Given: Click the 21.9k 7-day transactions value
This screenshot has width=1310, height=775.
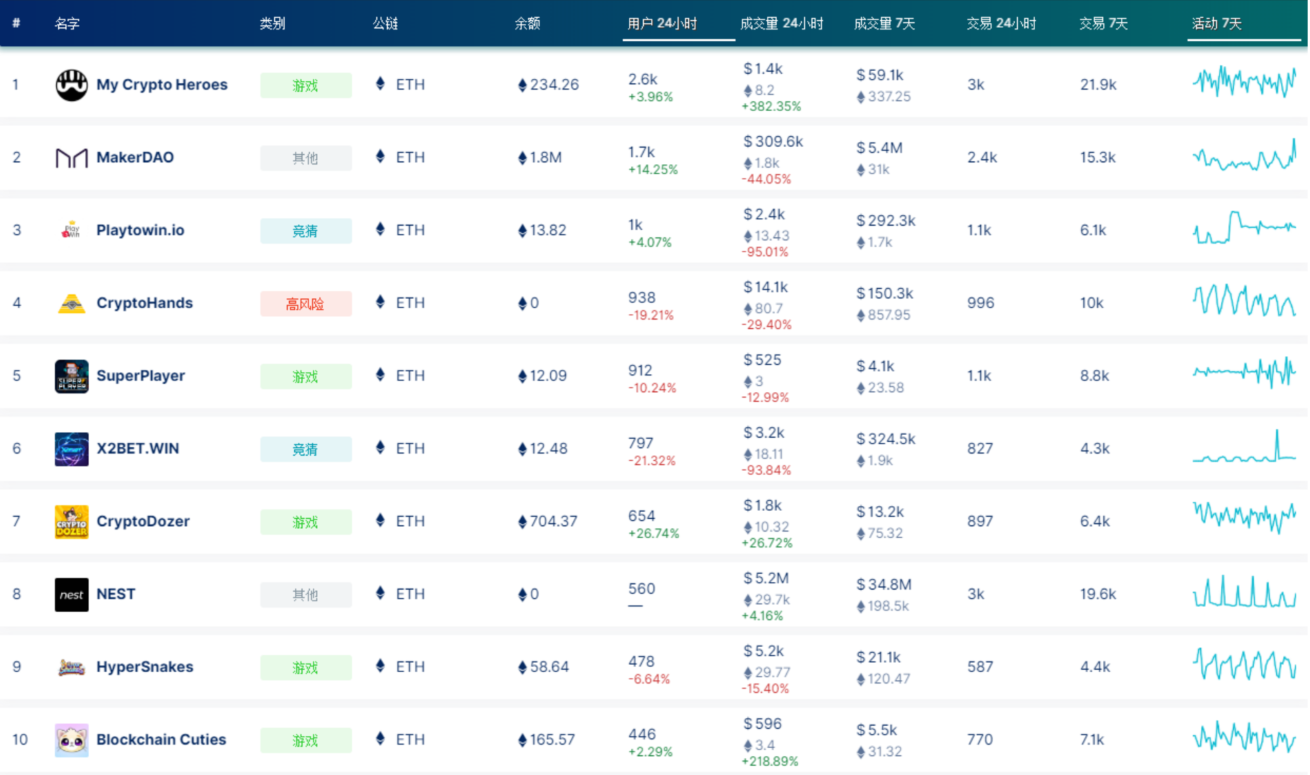Looking at the screenshot, I should tap(1098, 85).
